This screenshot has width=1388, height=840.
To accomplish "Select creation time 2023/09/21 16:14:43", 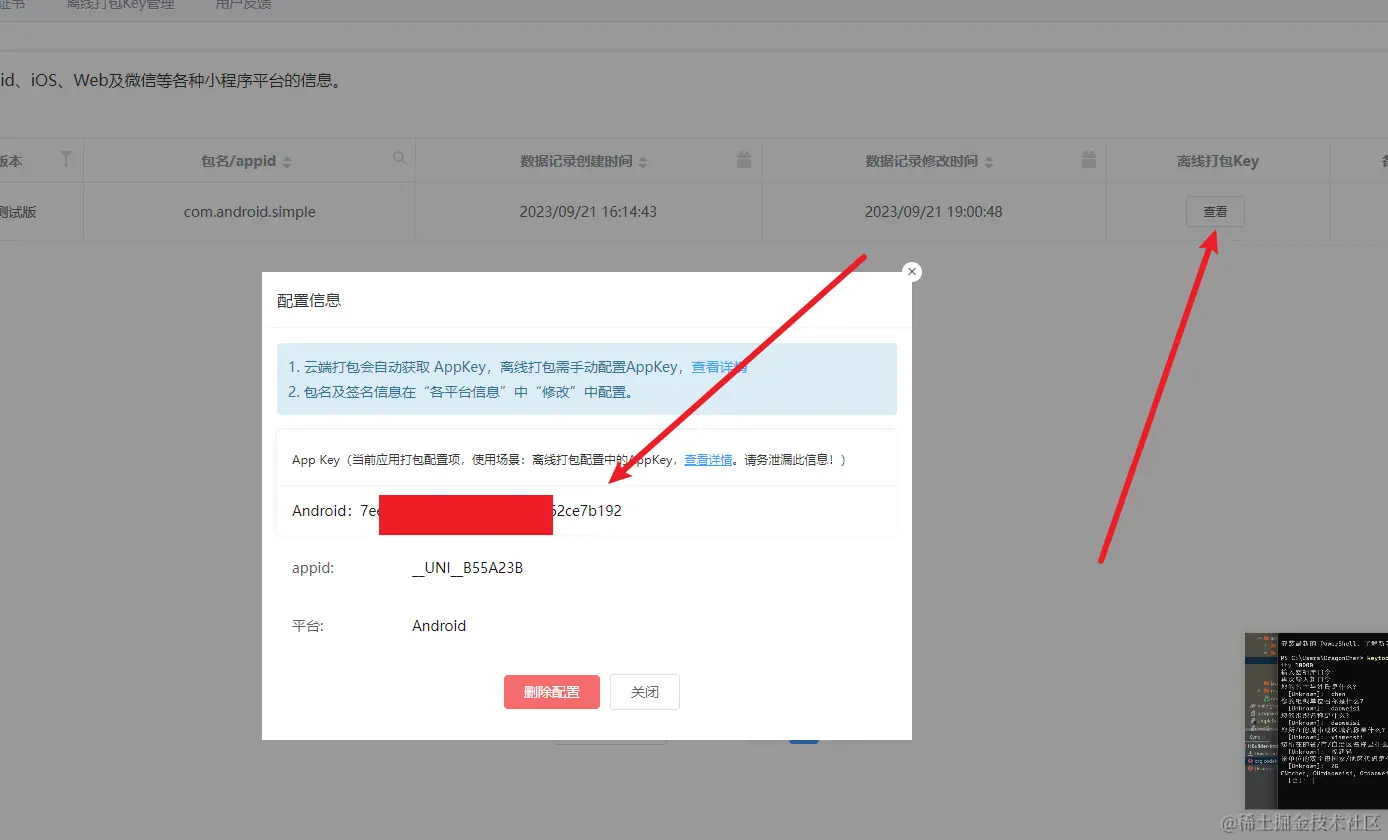I will click(588, 212).
